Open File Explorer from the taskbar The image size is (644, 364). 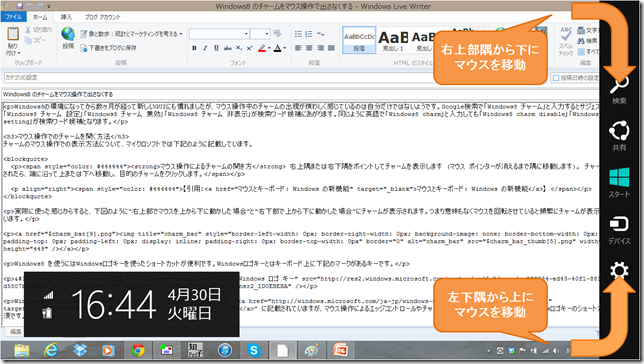(22, 350)
